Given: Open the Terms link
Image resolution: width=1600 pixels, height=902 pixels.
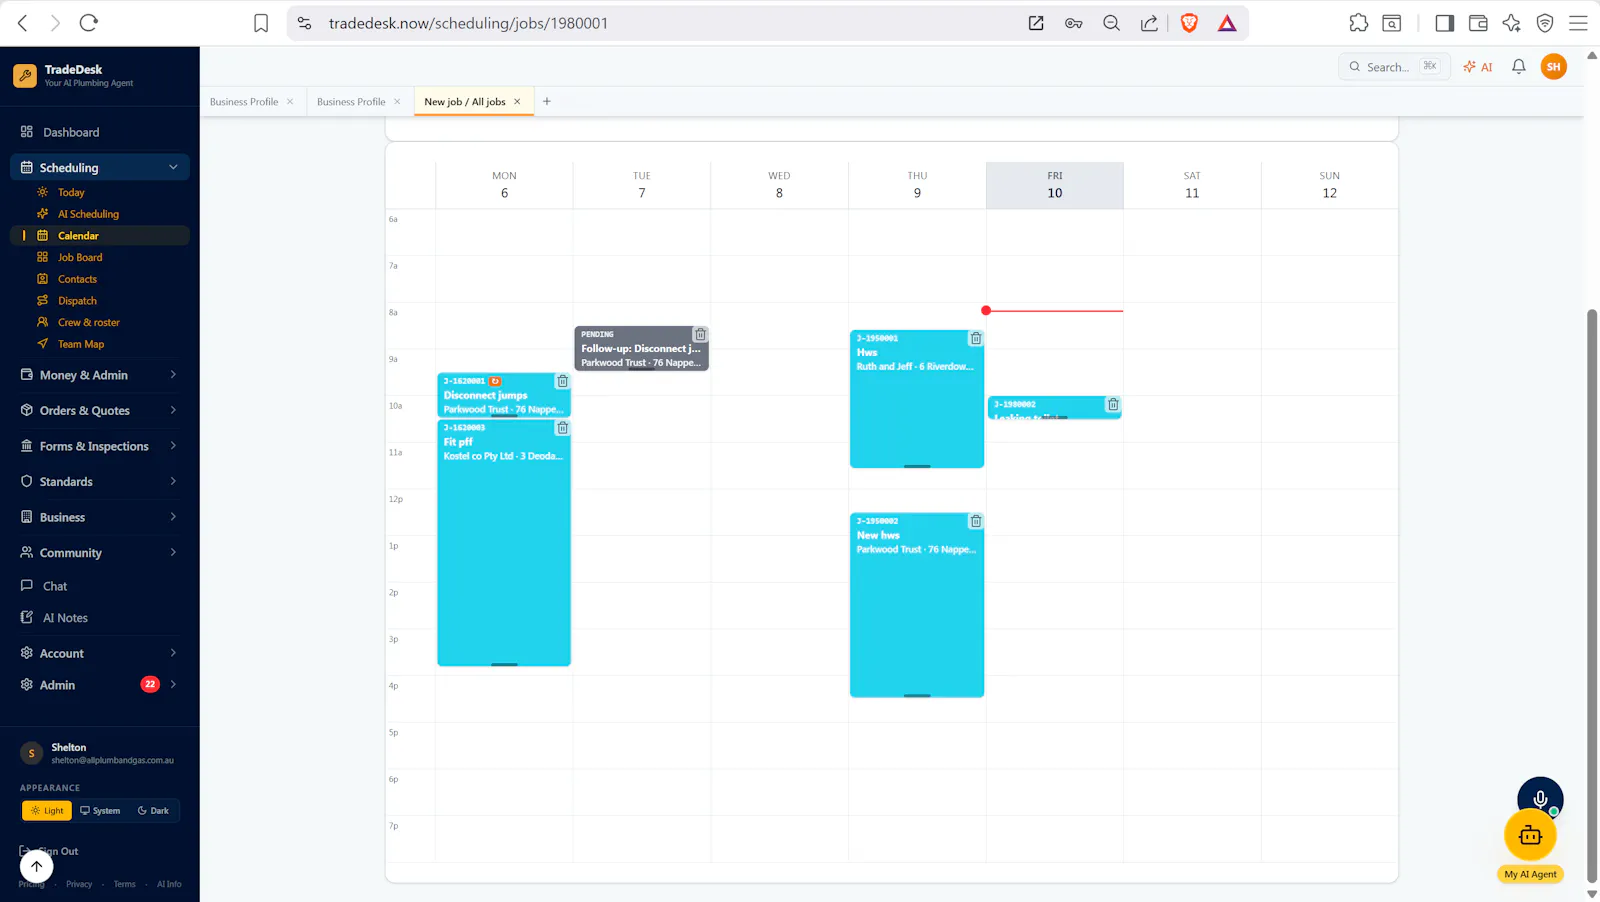Looking at the screenshot, I should coord(124,884).
